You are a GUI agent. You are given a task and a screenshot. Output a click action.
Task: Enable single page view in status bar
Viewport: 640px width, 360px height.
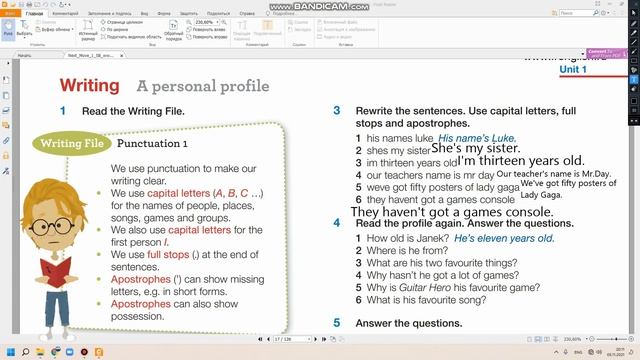tap(529, 339)
